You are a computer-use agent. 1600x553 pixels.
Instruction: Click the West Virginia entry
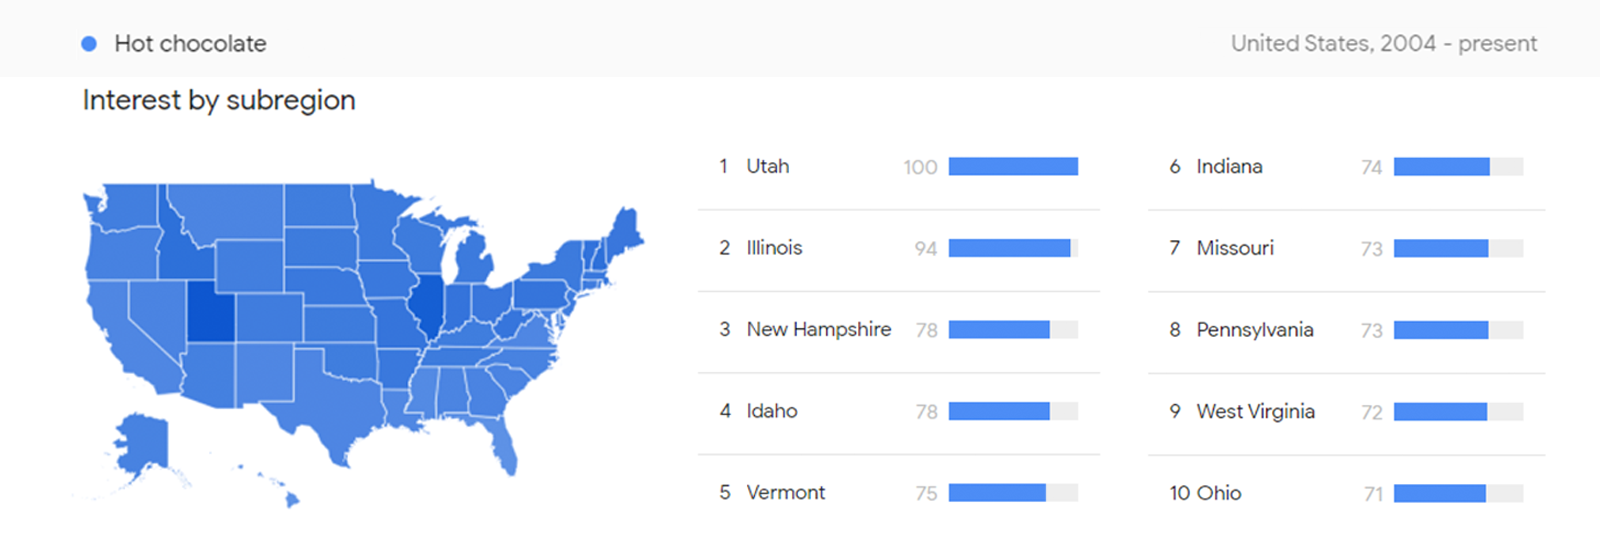[x=1255, y=411]
